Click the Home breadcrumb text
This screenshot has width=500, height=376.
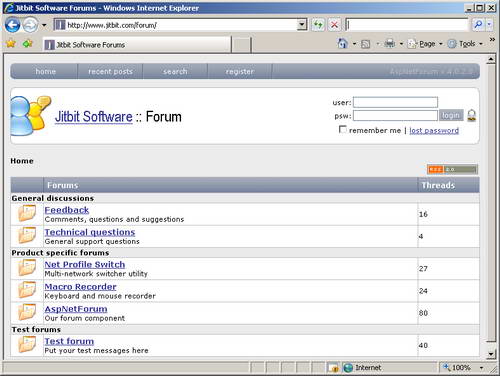[x=22, y=161]
